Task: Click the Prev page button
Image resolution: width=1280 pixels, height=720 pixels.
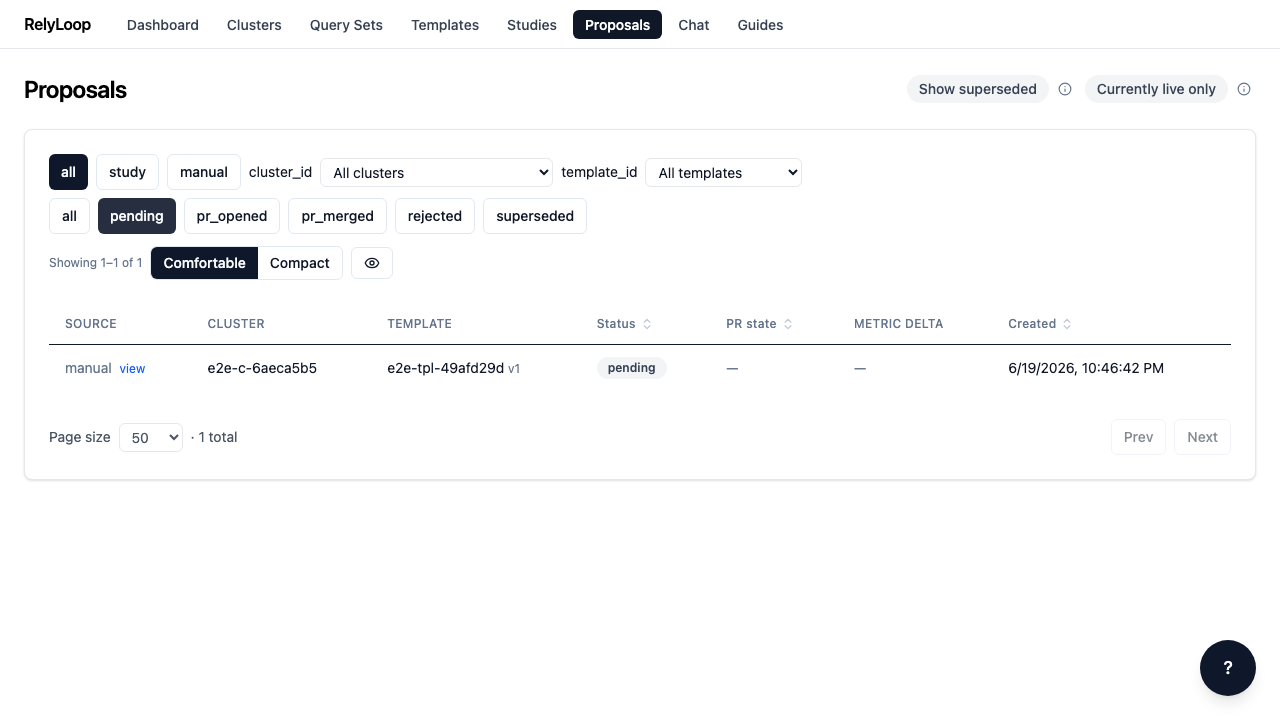Action: [1138, 437]
